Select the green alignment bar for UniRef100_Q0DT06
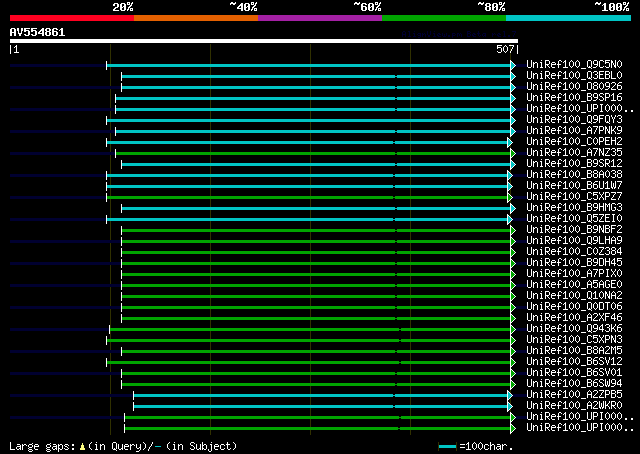 pos(316,307)
